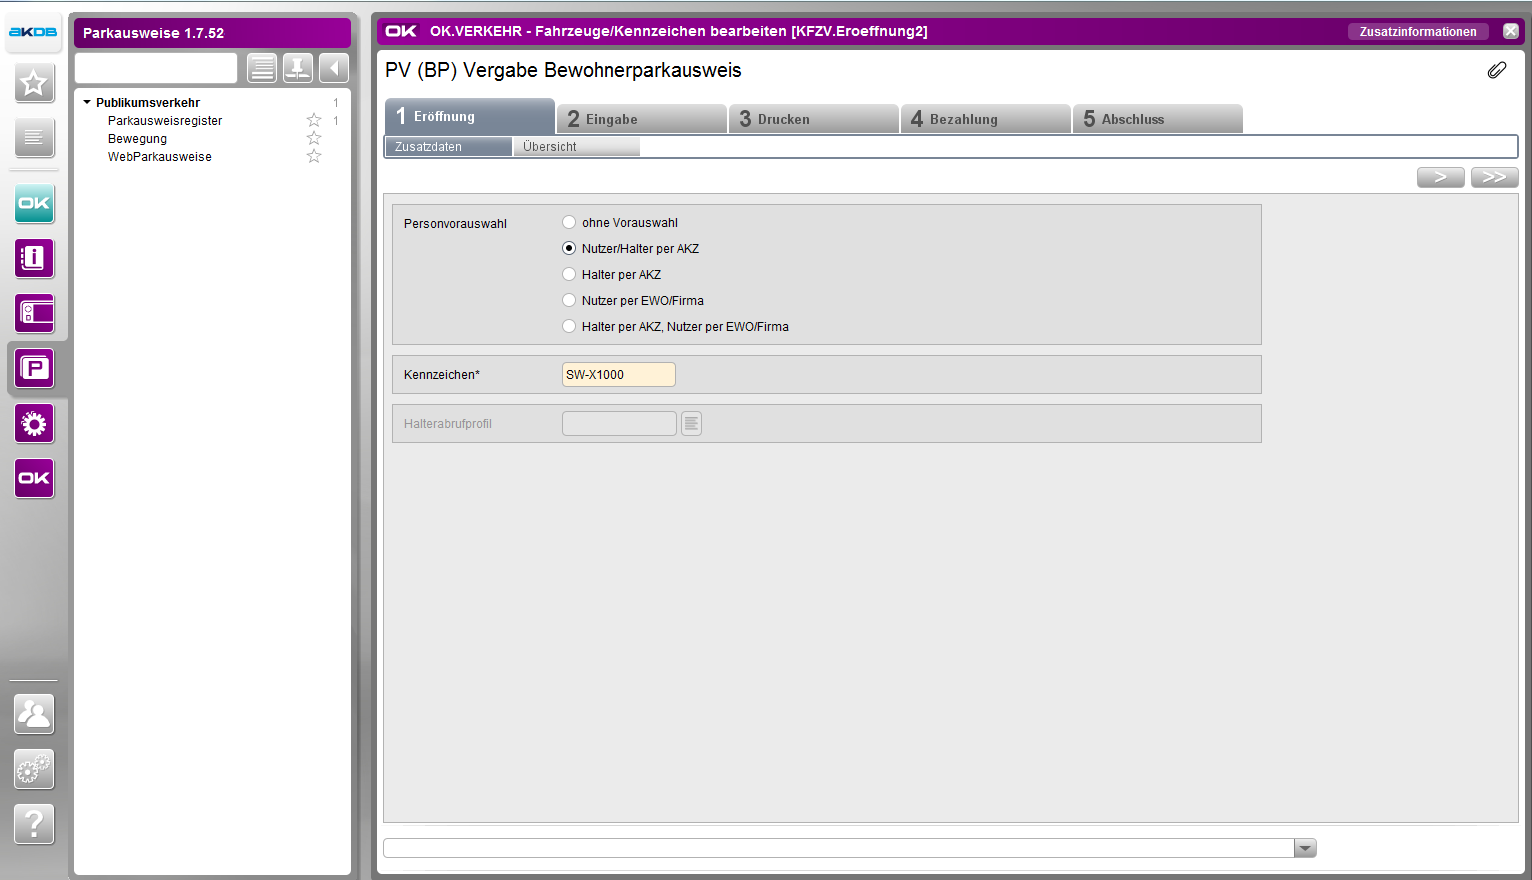Screen dimensions: 1532x880
Task: Click the single arrow next-step button
Action: coord(1440,177)
